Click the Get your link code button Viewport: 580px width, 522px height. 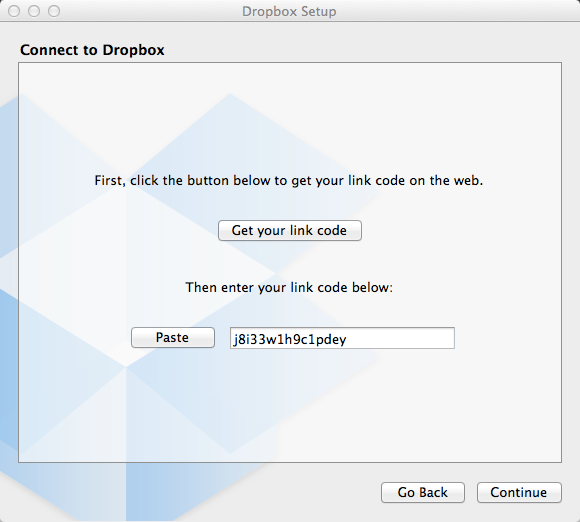tap(290, 230)
